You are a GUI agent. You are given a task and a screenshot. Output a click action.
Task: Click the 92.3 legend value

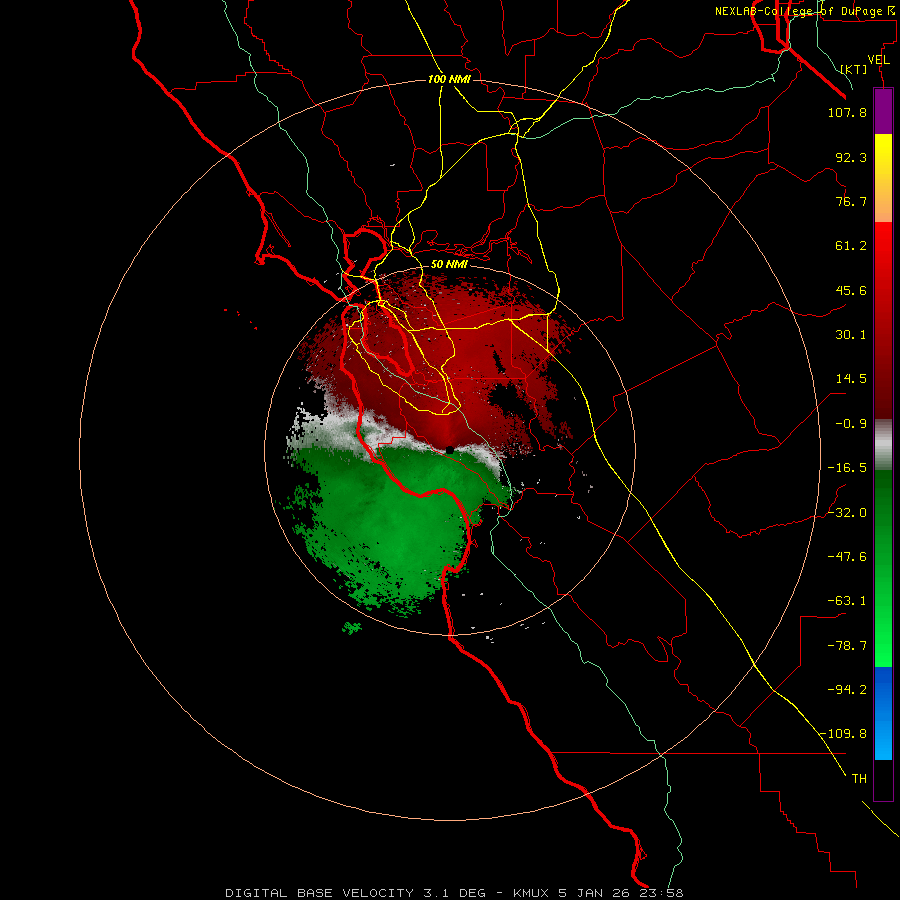[851, 157]
